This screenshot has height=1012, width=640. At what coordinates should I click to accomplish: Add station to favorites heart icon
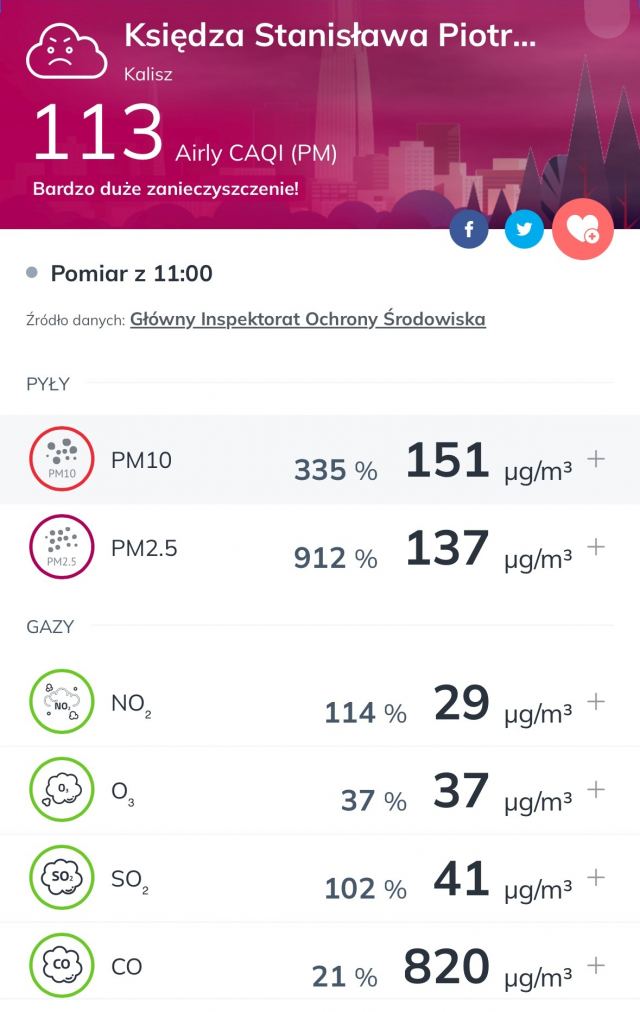coord(583,229)
